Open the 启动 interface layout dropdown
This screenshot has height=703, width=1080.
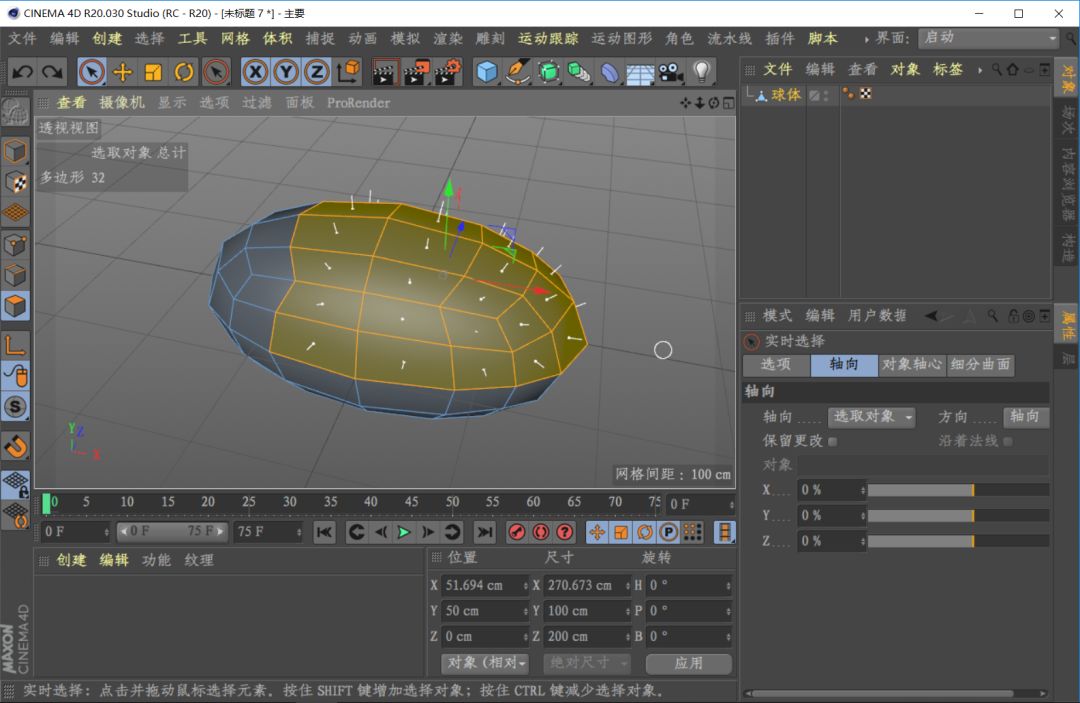click(x=989, y=38)
